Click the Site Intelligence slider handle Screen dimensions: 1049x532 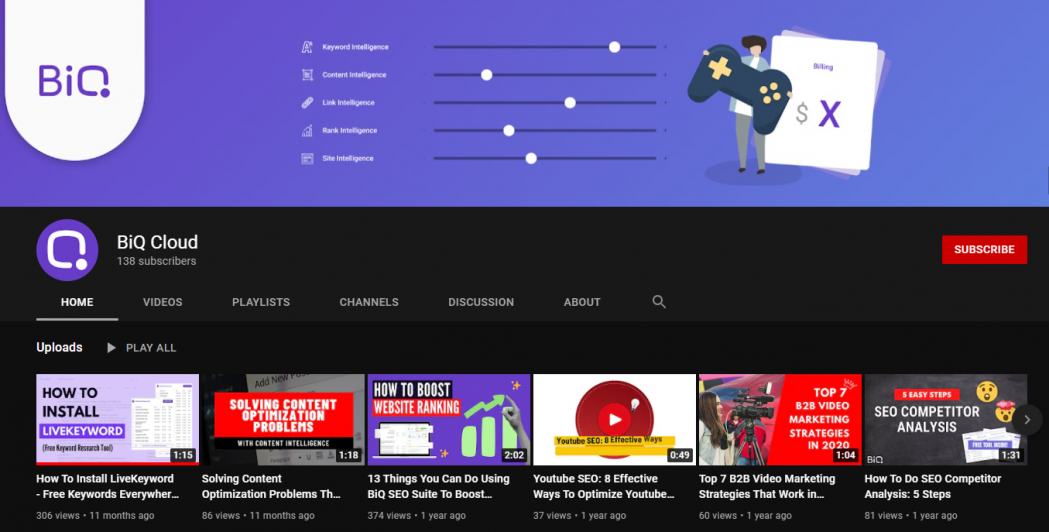pyautogui.click(x=531, y=159)
